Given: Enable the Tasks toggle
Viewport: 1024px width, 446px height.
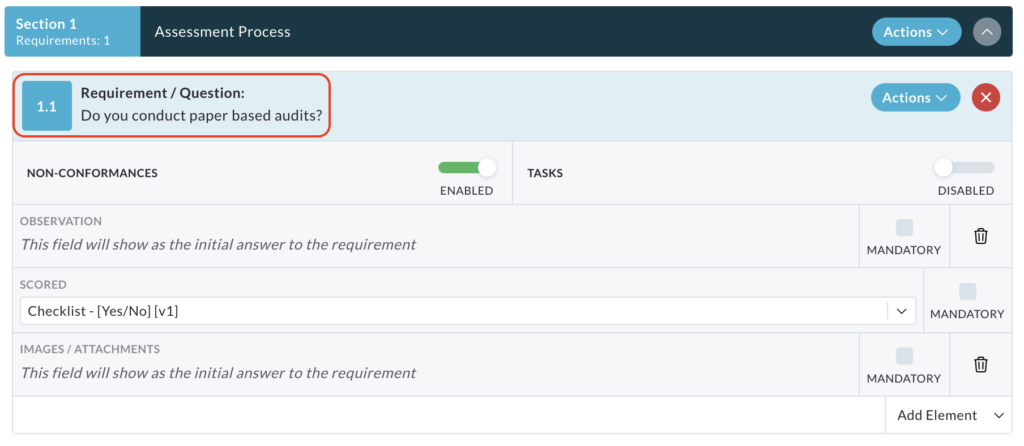Looking at the screenshot, I should coord(965,168).
